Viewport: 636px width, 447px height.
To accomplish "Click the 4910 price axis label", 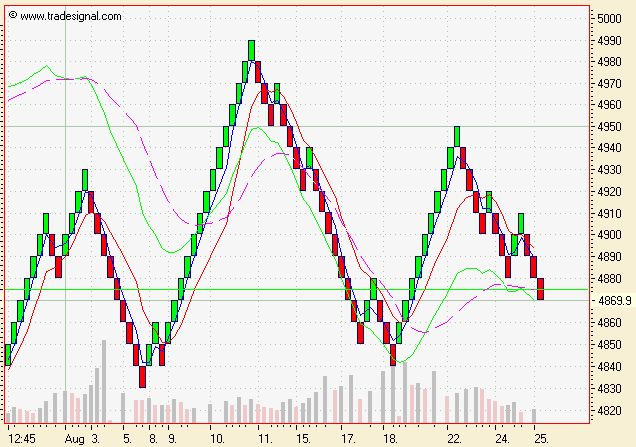I will (x=609, y=213).
